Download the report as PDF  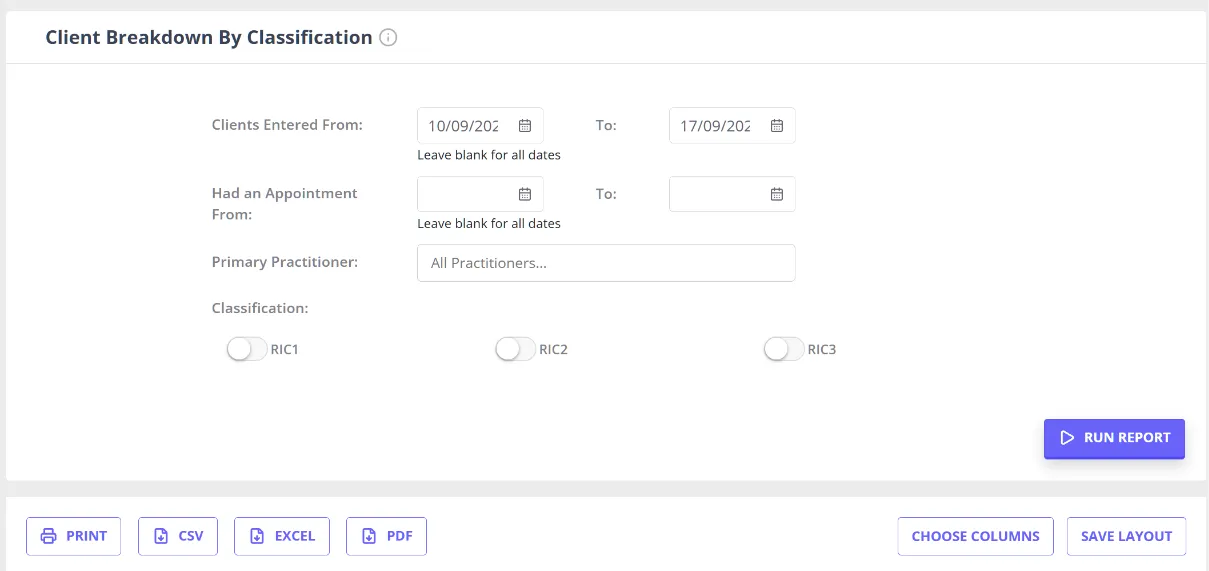[386, 536]
